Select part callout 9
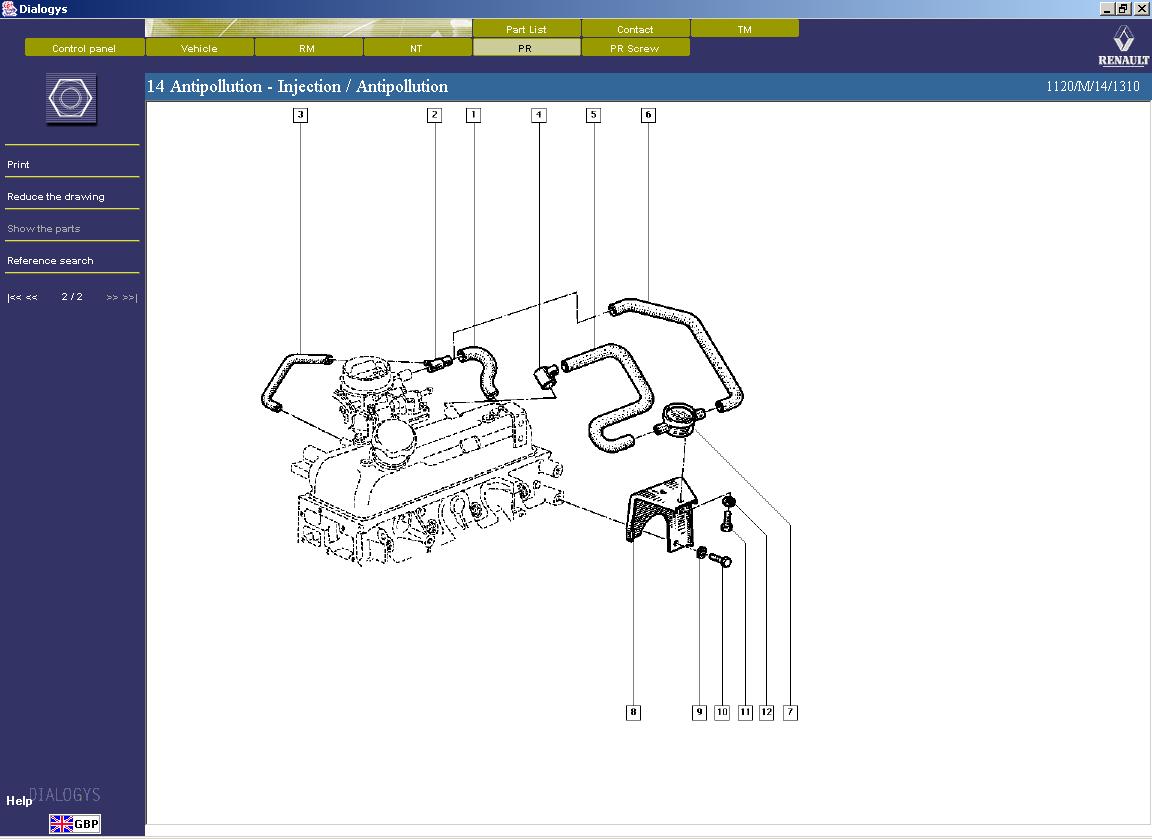Screen dimensions: 1152x839 click(x=699, y=712)
